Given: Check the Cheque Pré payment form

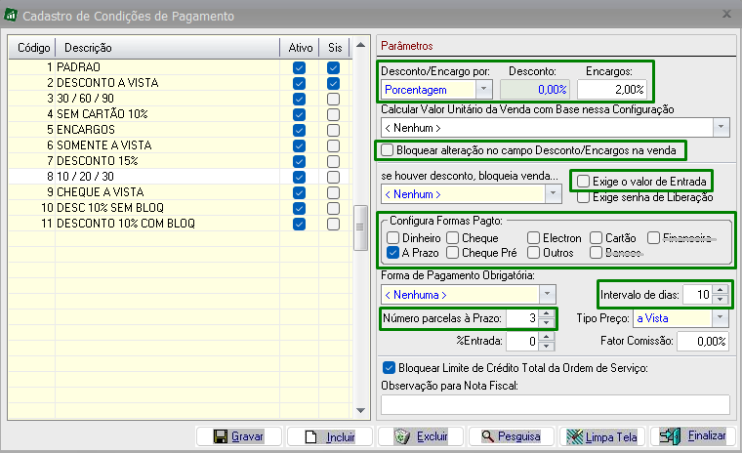Looking at the screenshot, I should click(x=452, y=253).
